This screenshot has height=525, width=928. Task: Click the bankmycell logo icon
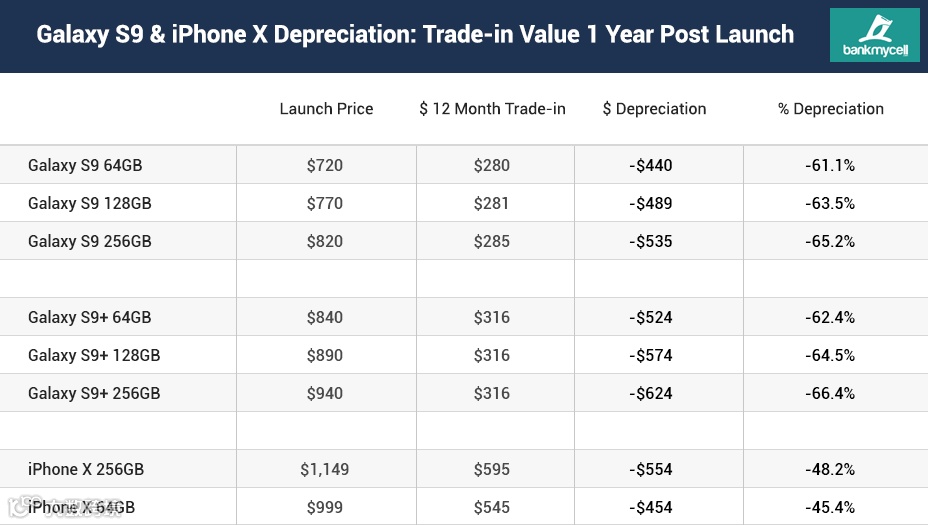[x=875, y=35]
